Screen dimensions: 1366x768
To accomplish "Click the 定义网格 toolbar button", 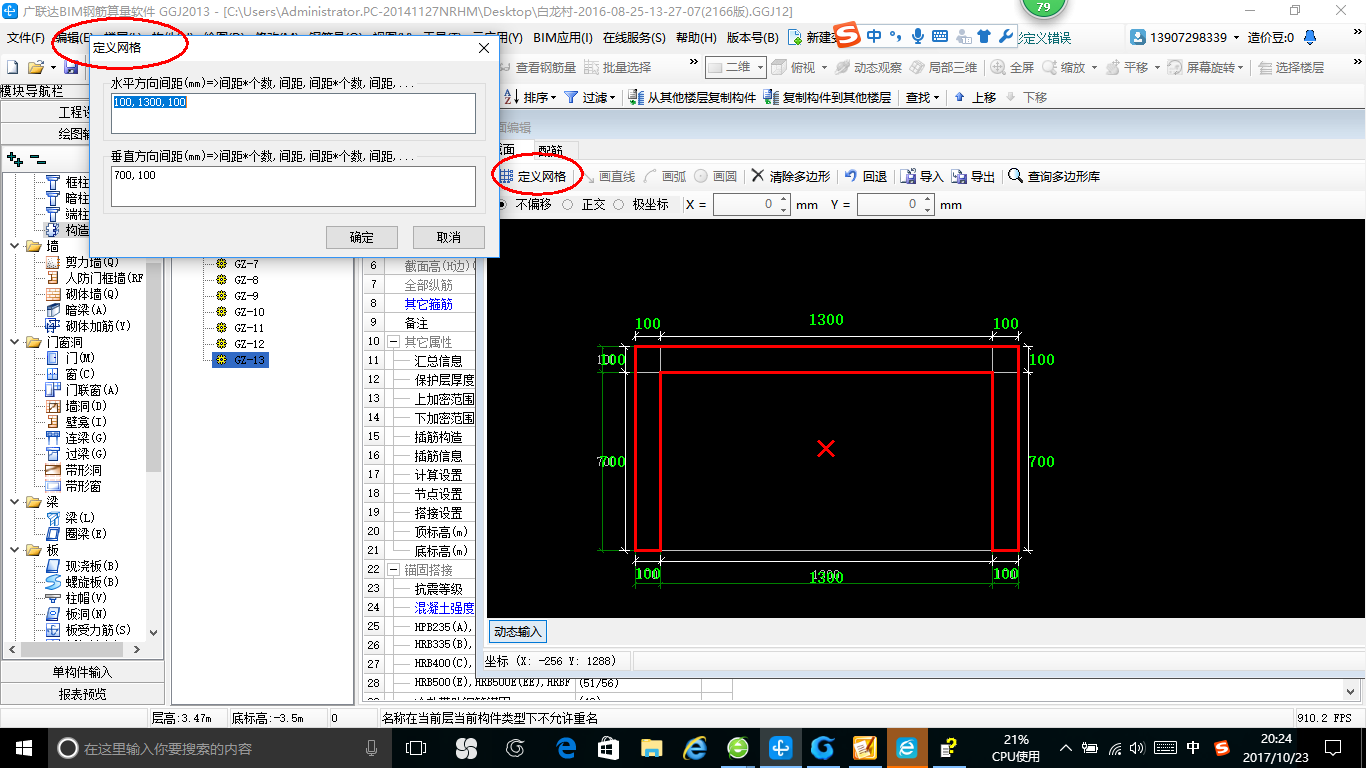I will click(533, 176).
